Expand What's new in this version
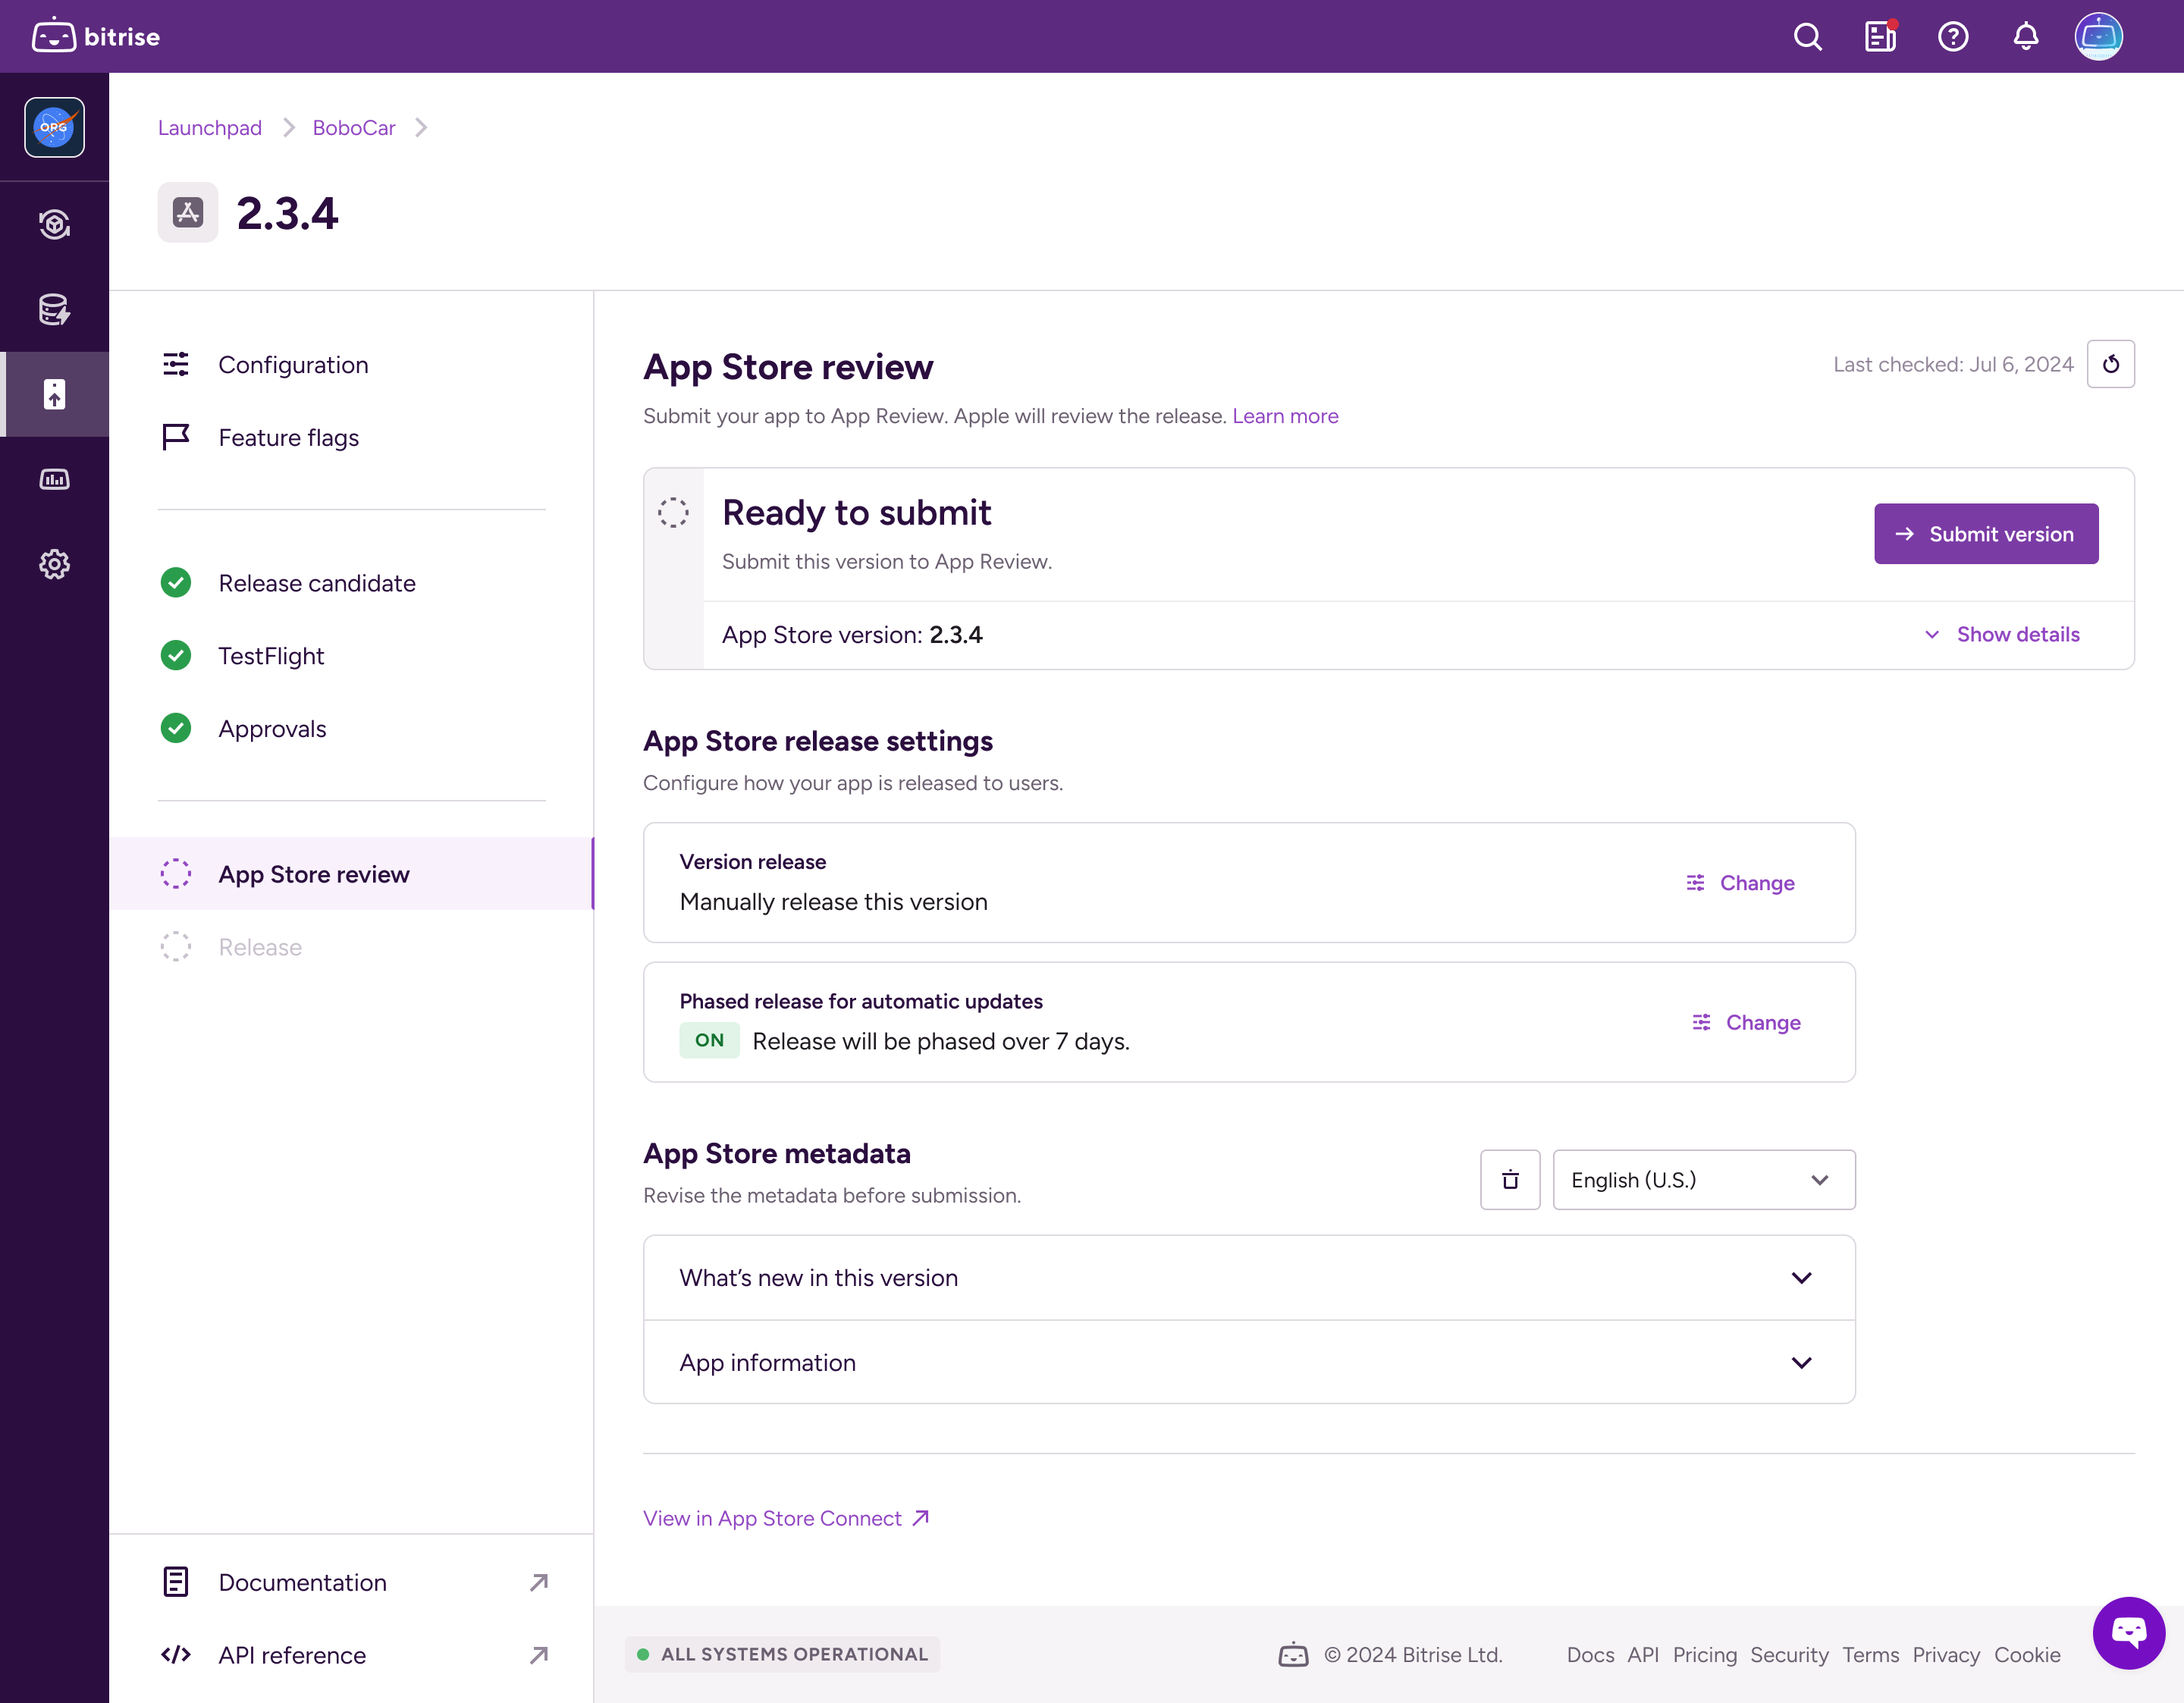Screen dimensions: 2184x1703 tap(1249, 1278)
